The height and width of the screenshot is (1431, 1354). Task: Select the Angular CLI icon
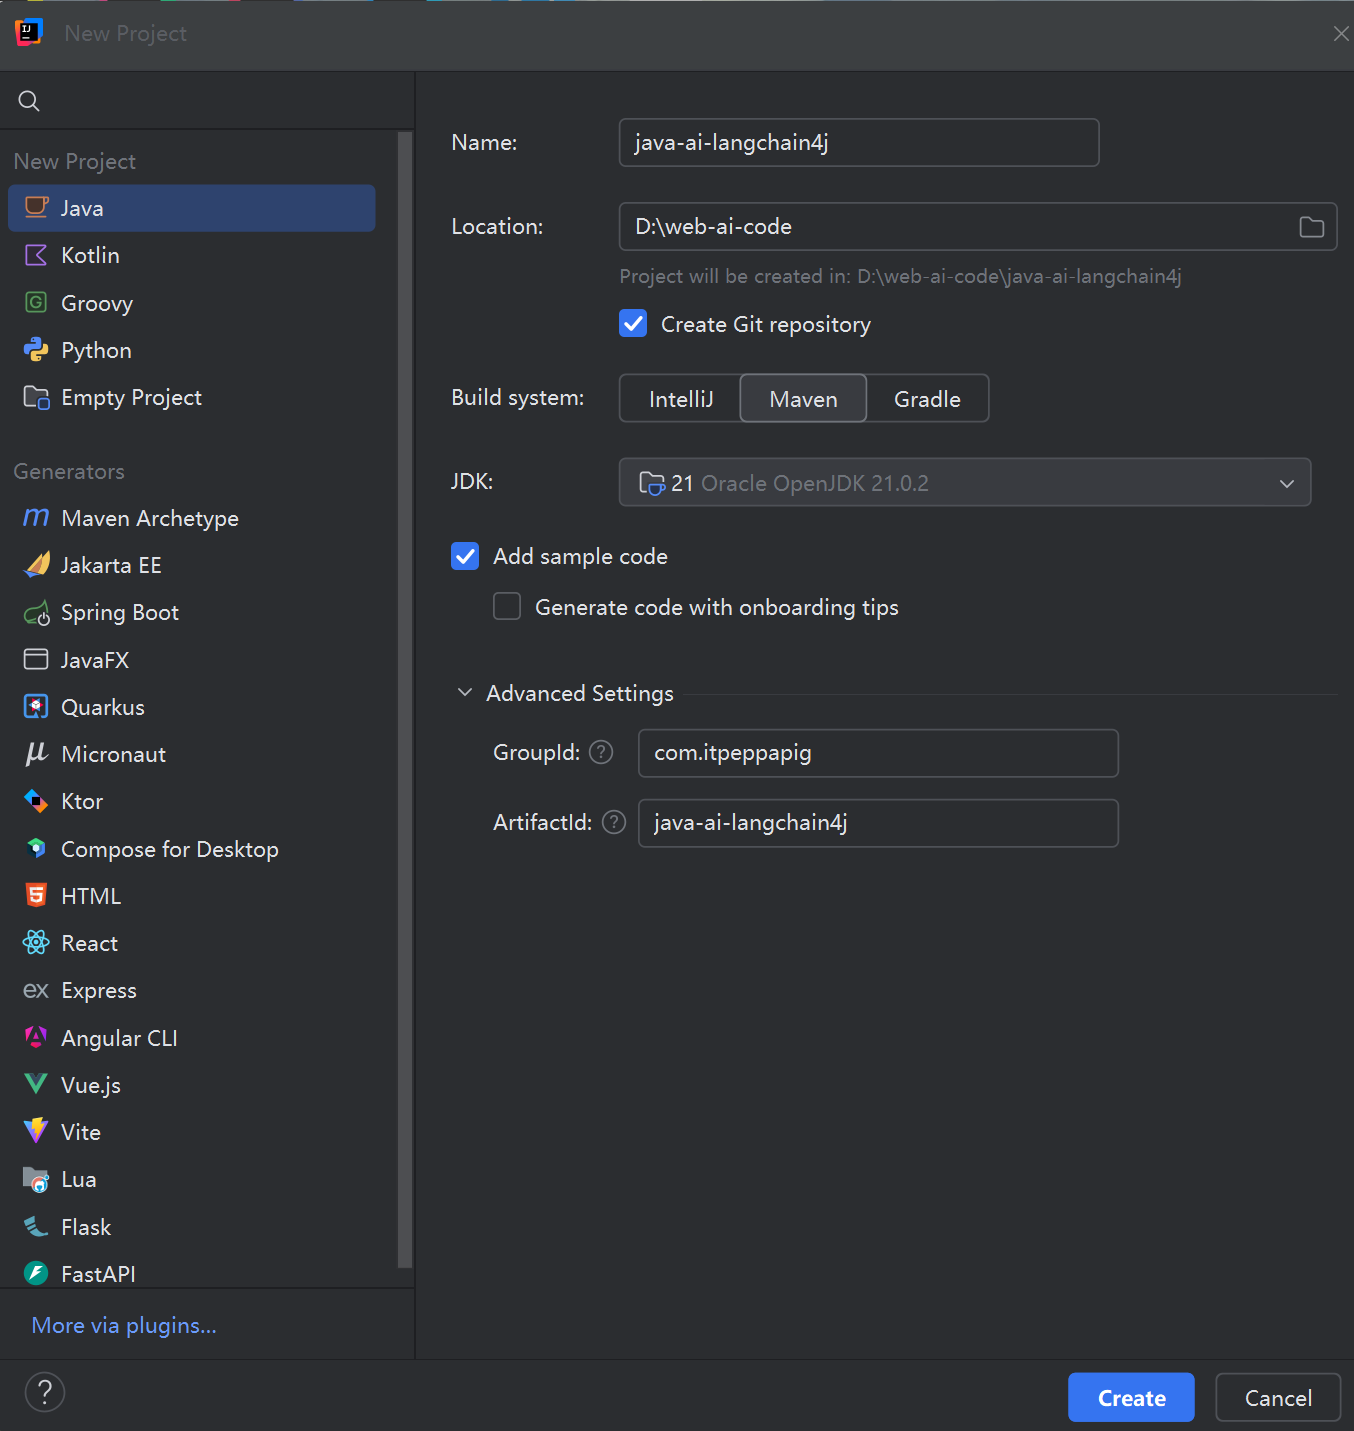point(36,1037)
